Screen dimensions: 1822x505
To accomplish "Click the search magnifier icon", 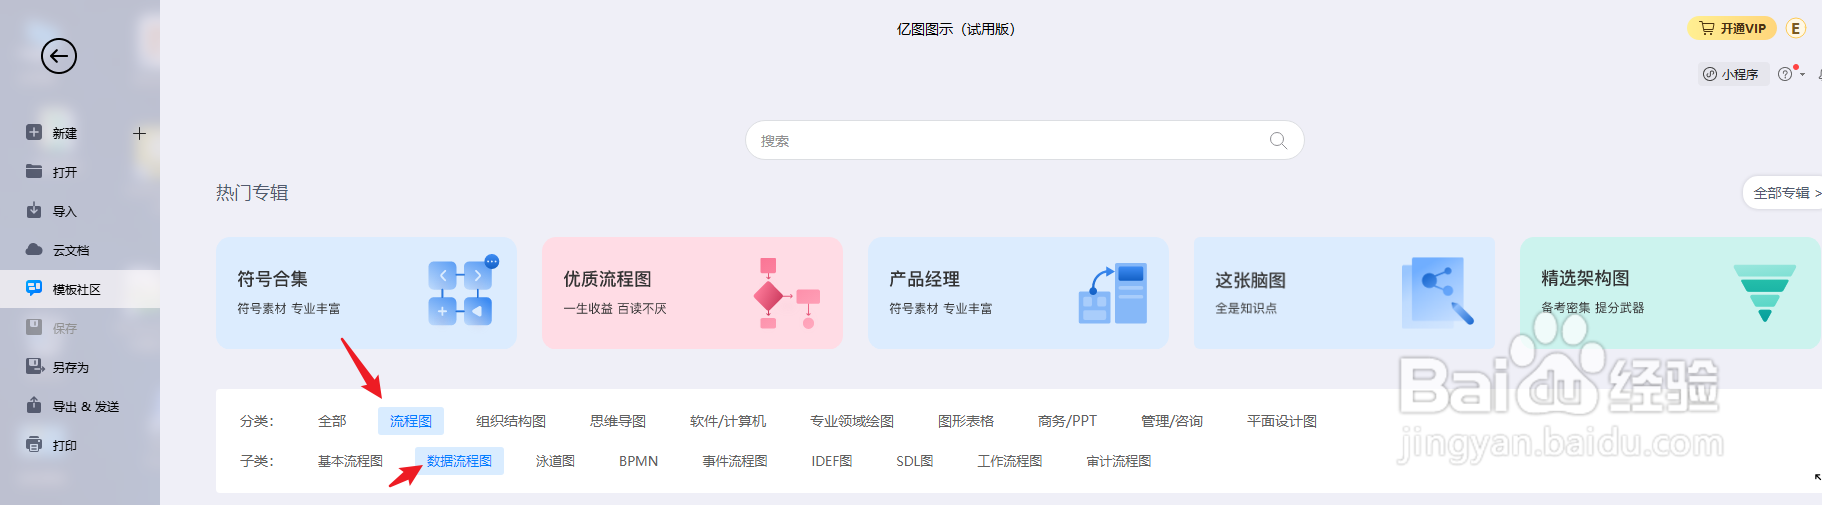I will point(1278,140).
